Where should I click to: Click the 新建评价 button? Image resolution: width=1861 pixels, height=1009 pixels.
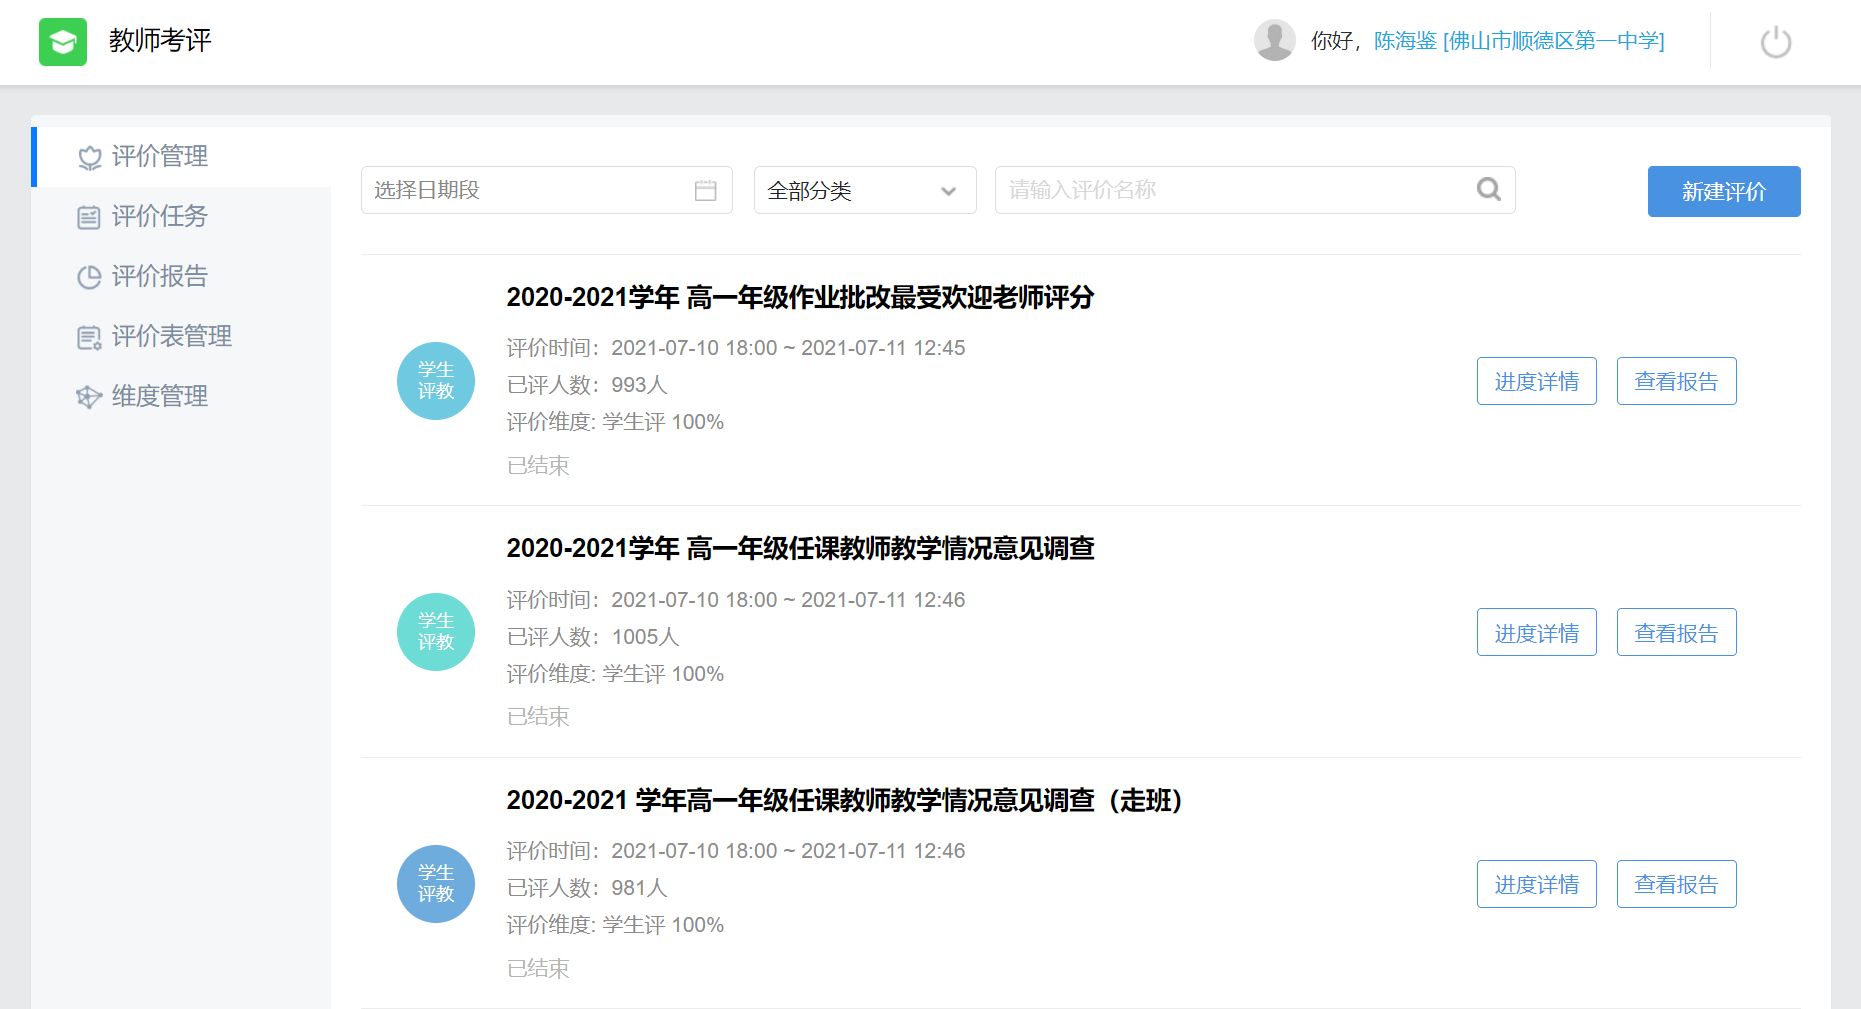(x=1723, y=191)
